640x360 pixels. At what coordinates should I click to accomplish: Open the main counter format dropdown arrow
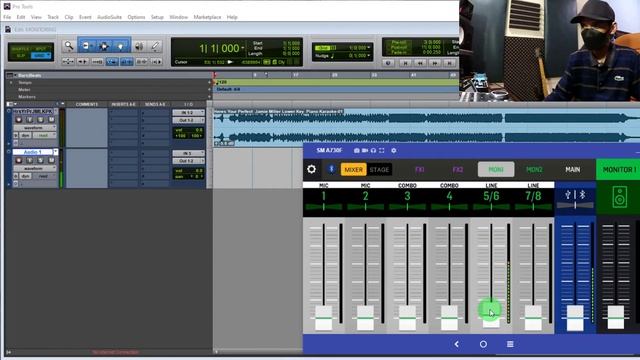(243, 48)
